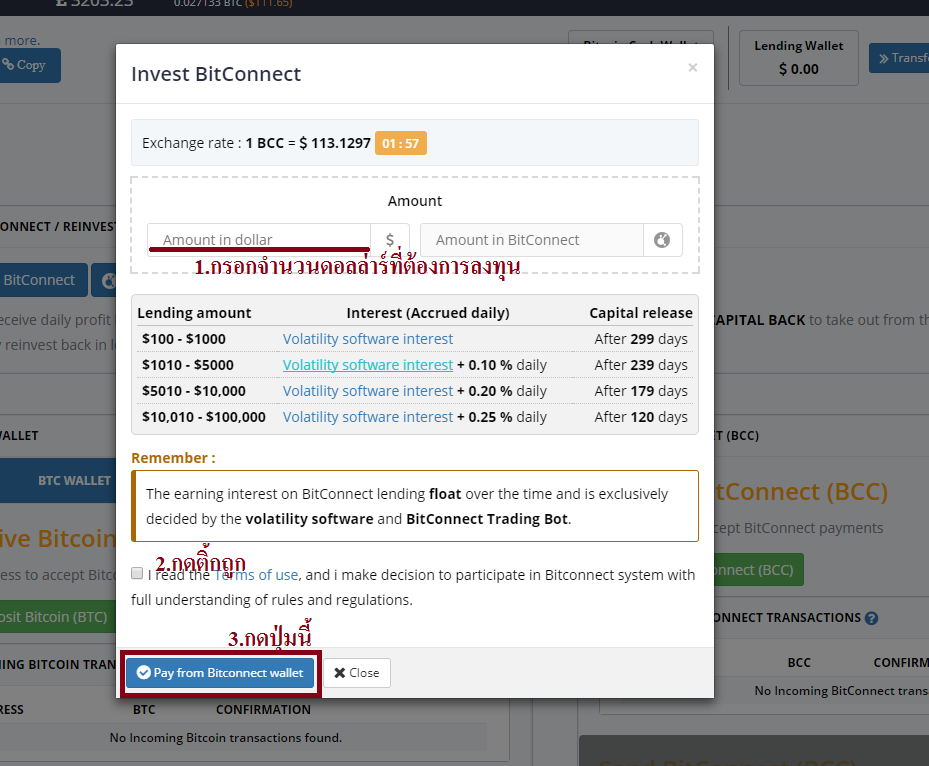Open Volatility software interest link for $10,010 - $100,000

367,417
